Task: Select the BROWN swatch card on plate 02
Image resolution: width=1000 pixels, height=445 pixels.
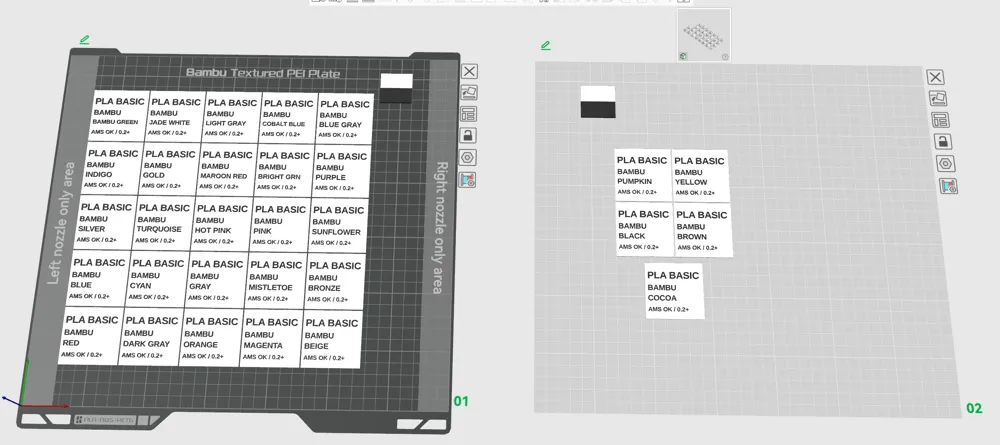Action: 703,231
